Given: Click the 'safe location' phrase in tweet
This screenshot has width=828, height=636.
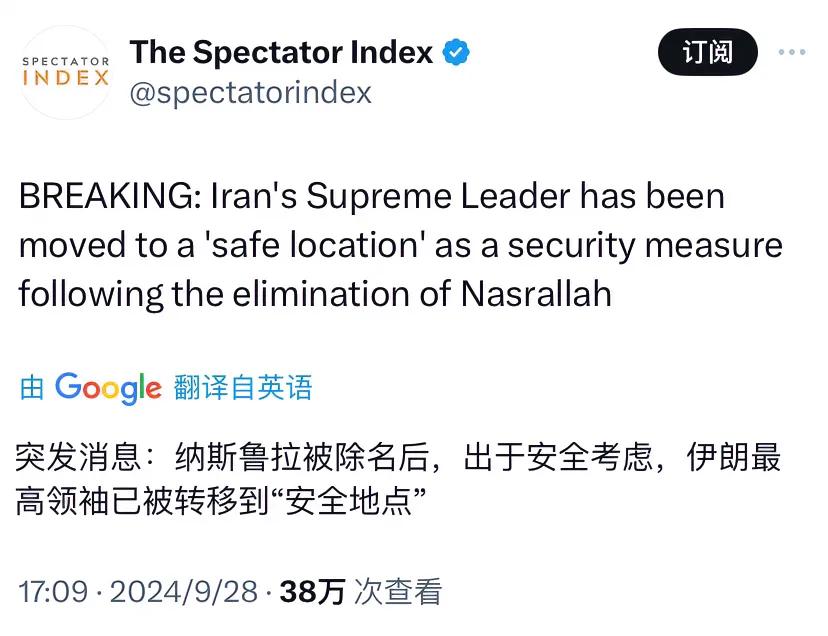Looking at the screenshot, I should tap(311, 245).
